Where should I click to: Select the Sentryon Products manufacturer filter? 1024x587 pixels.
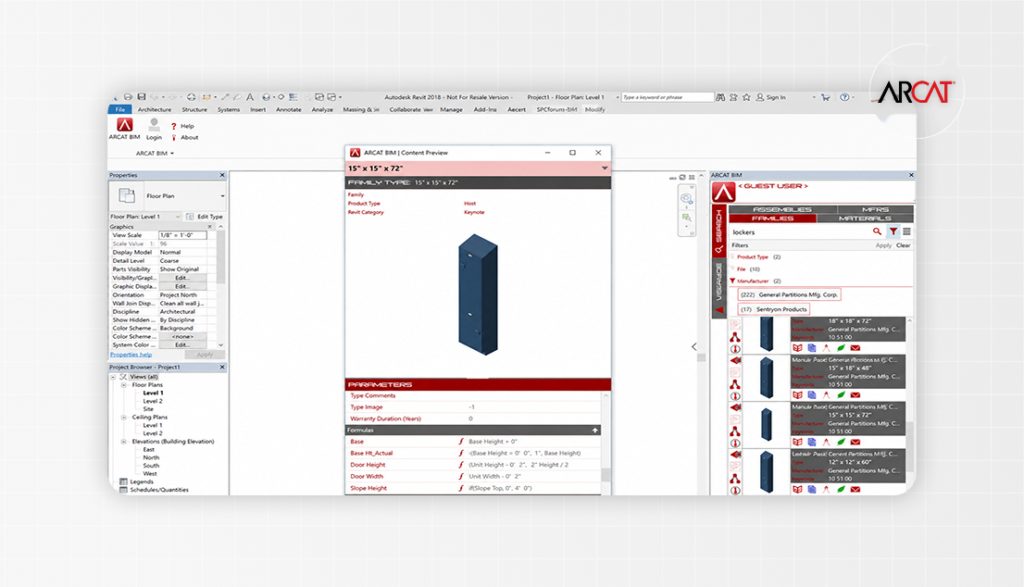point(774,309)
